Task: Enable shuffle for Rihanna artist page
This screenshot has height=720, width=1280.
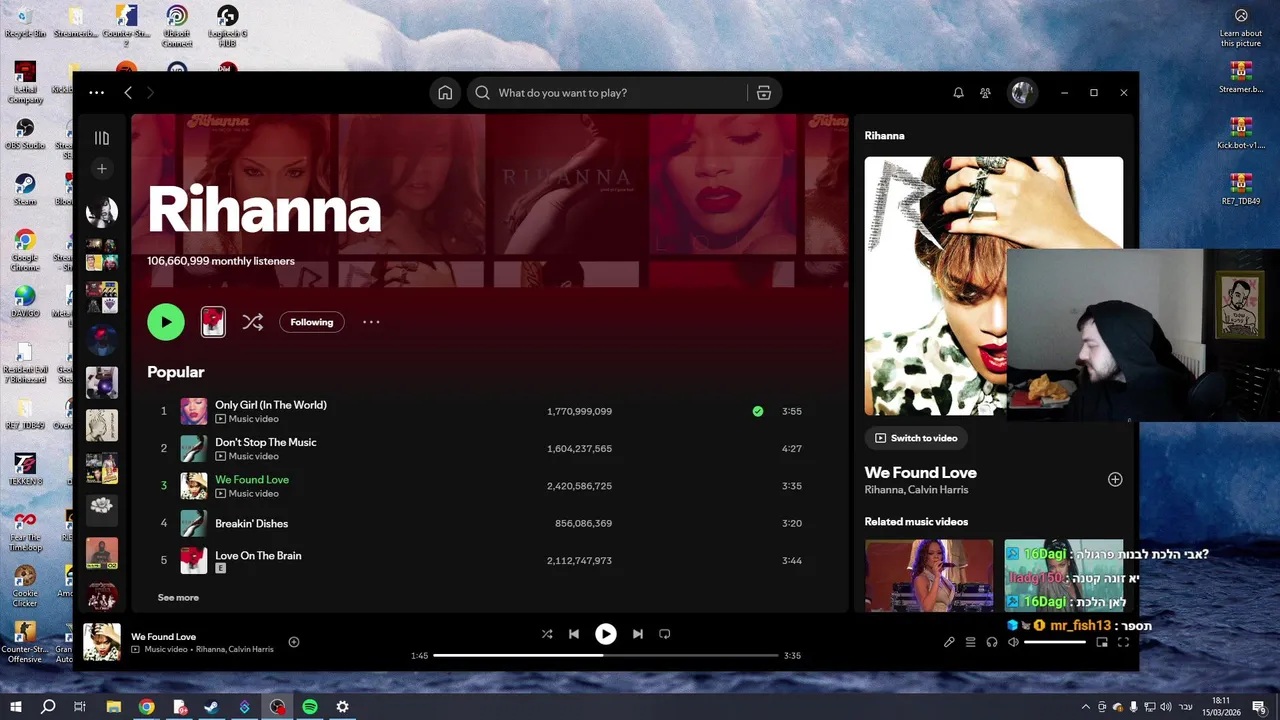Action: [252, 322]
